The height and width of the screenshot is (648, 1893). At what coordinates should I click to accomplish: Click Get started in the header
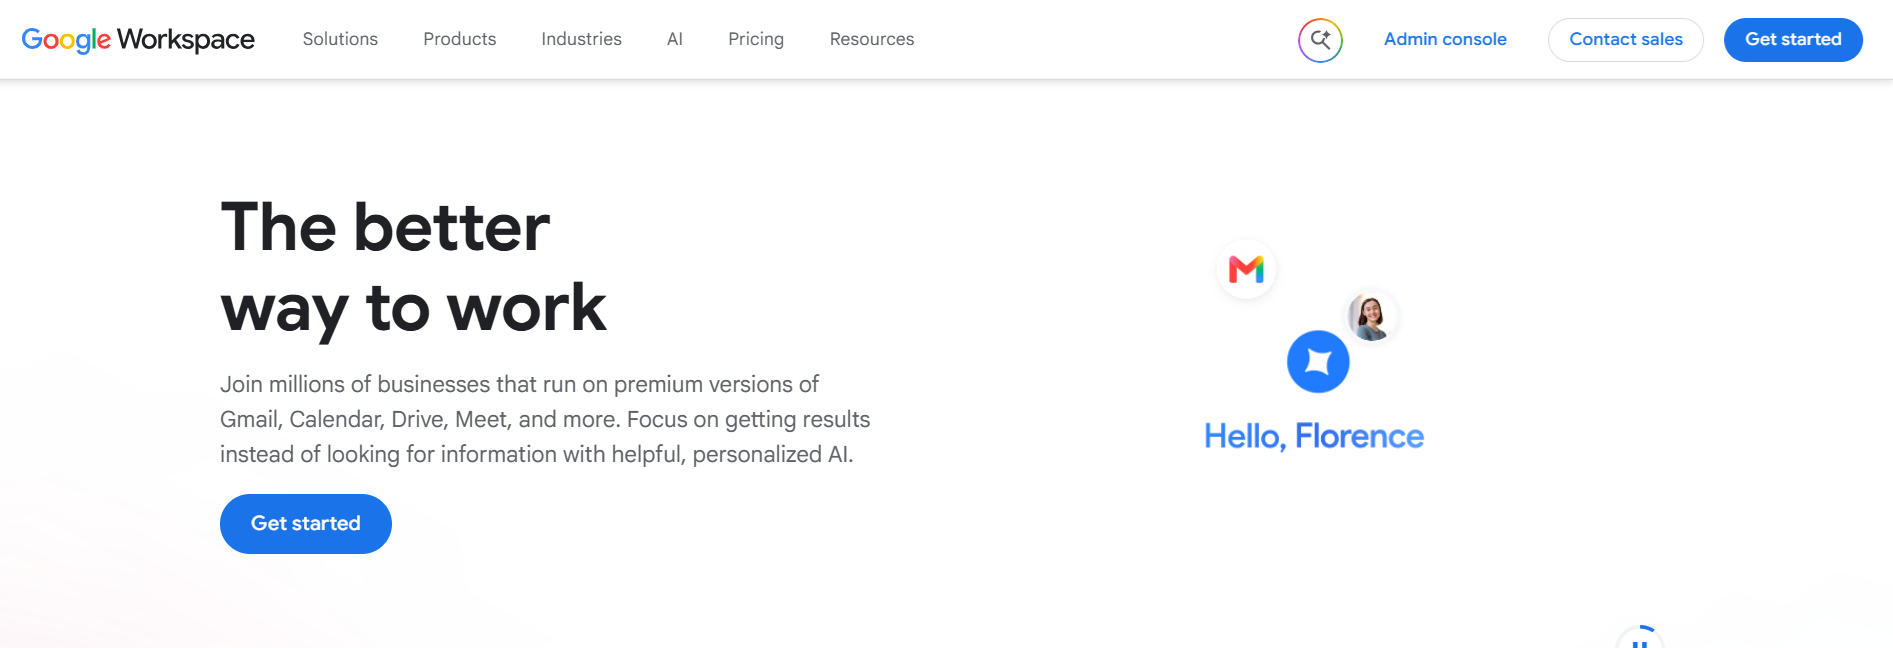click(x=1793, y=40)
